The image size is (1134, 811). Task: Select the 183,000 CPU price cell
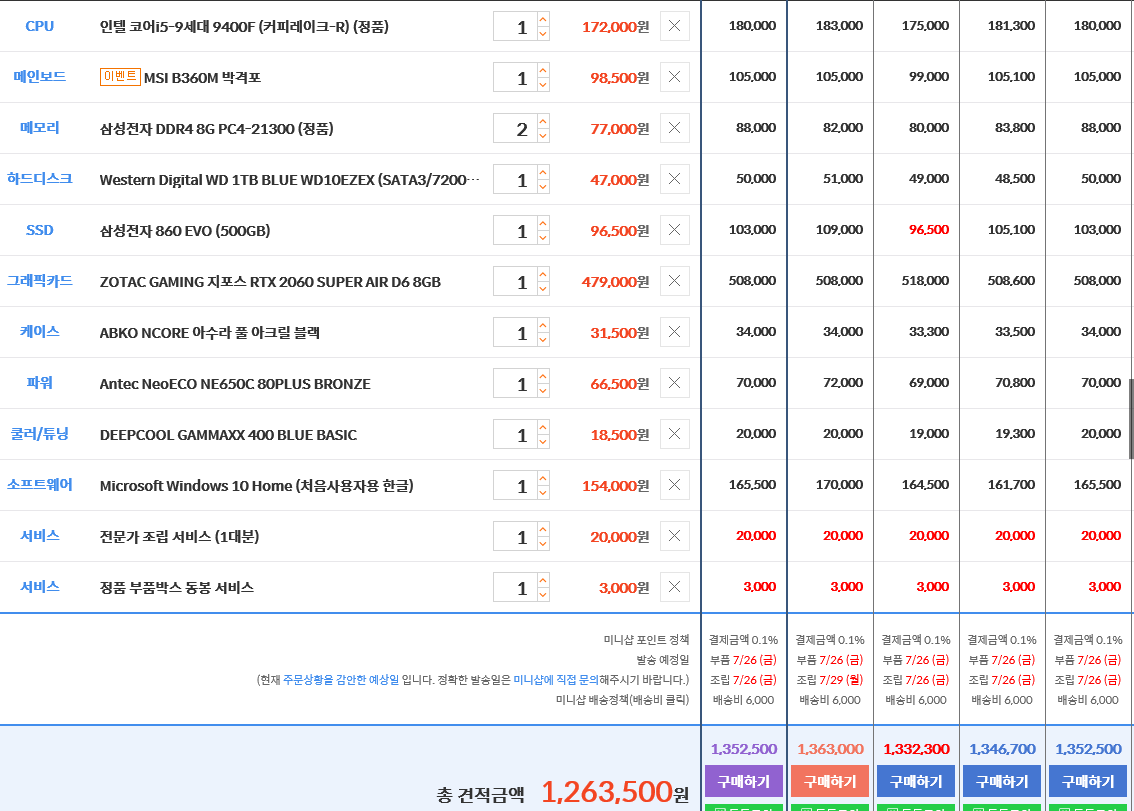point(839,26)
